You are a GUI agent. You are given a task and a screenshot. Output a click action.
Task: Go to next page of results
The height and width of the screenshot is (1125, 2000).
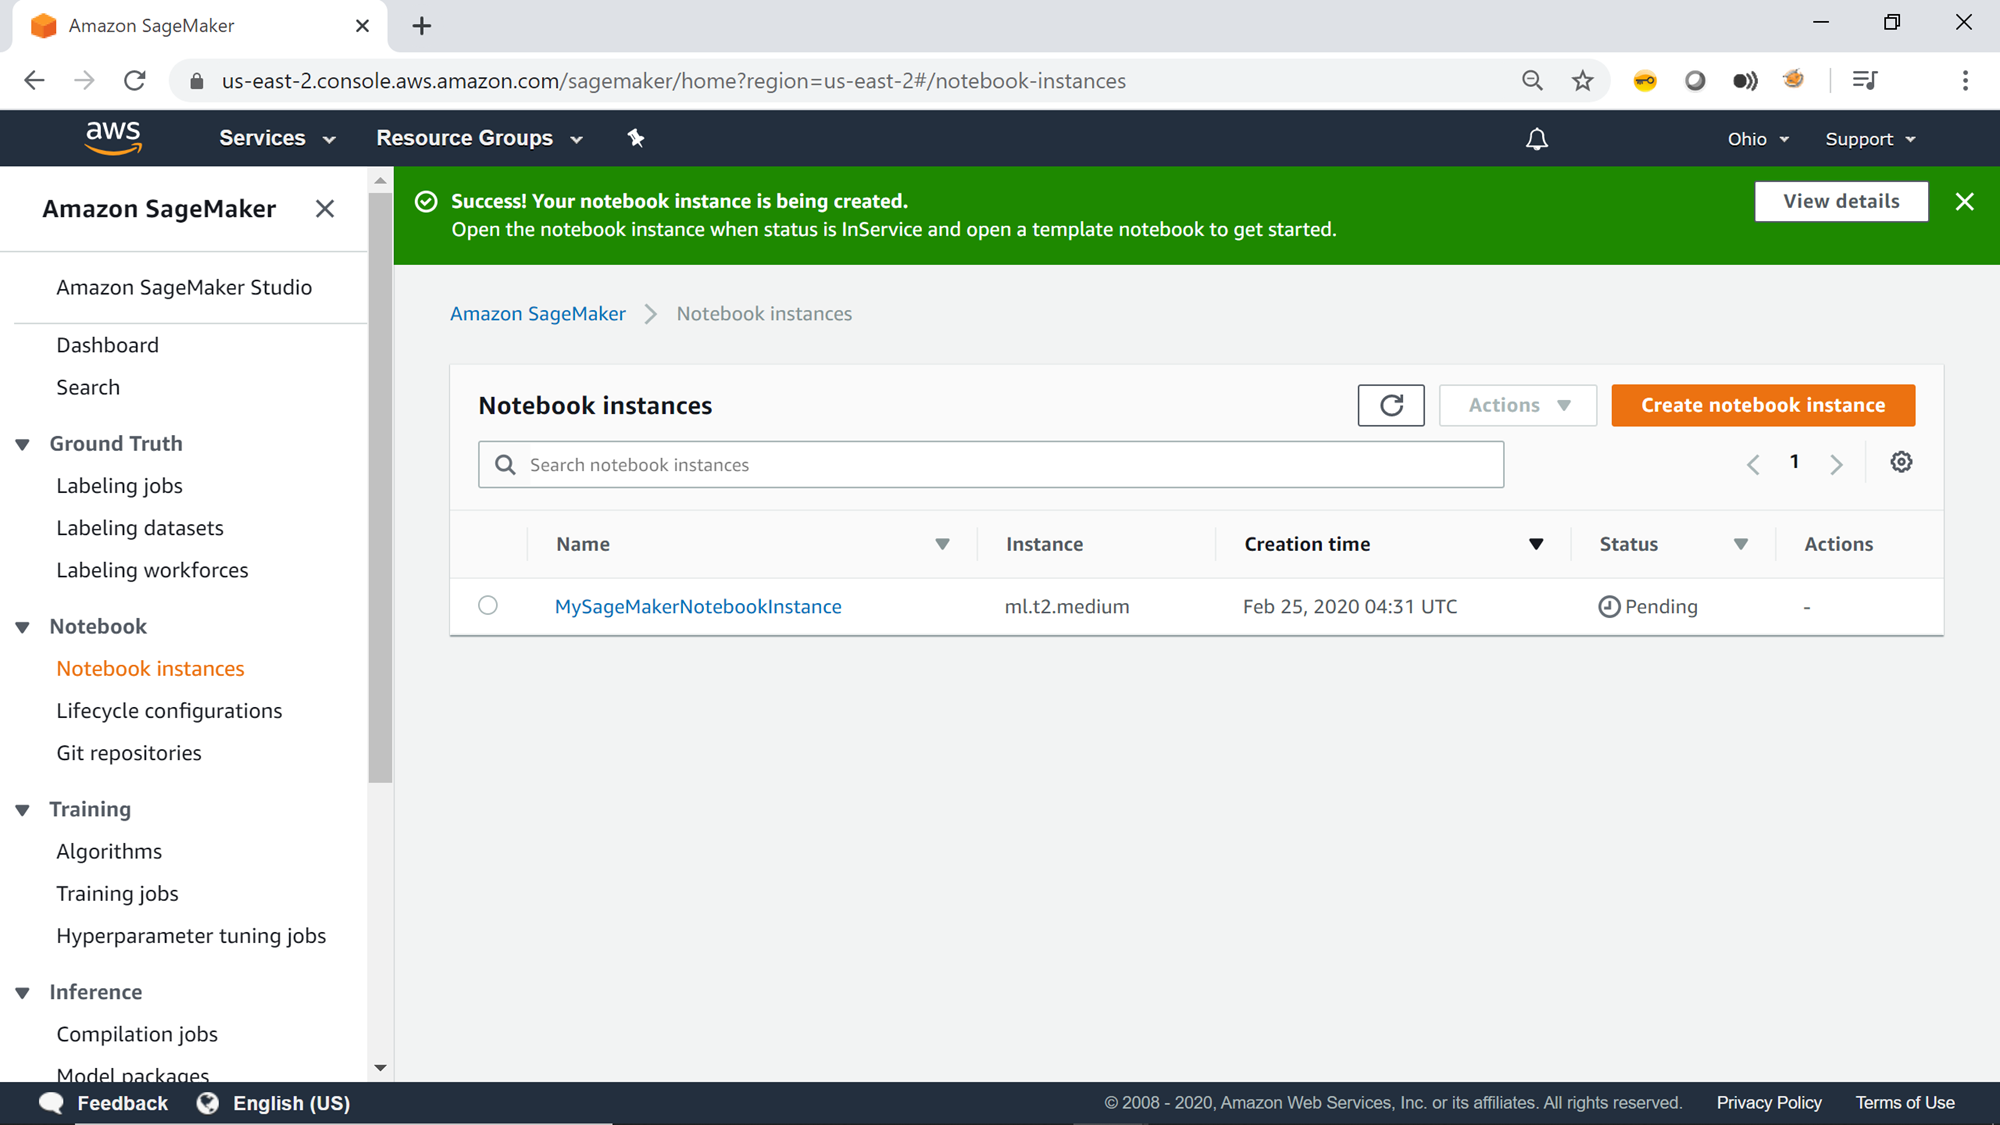1836,464
